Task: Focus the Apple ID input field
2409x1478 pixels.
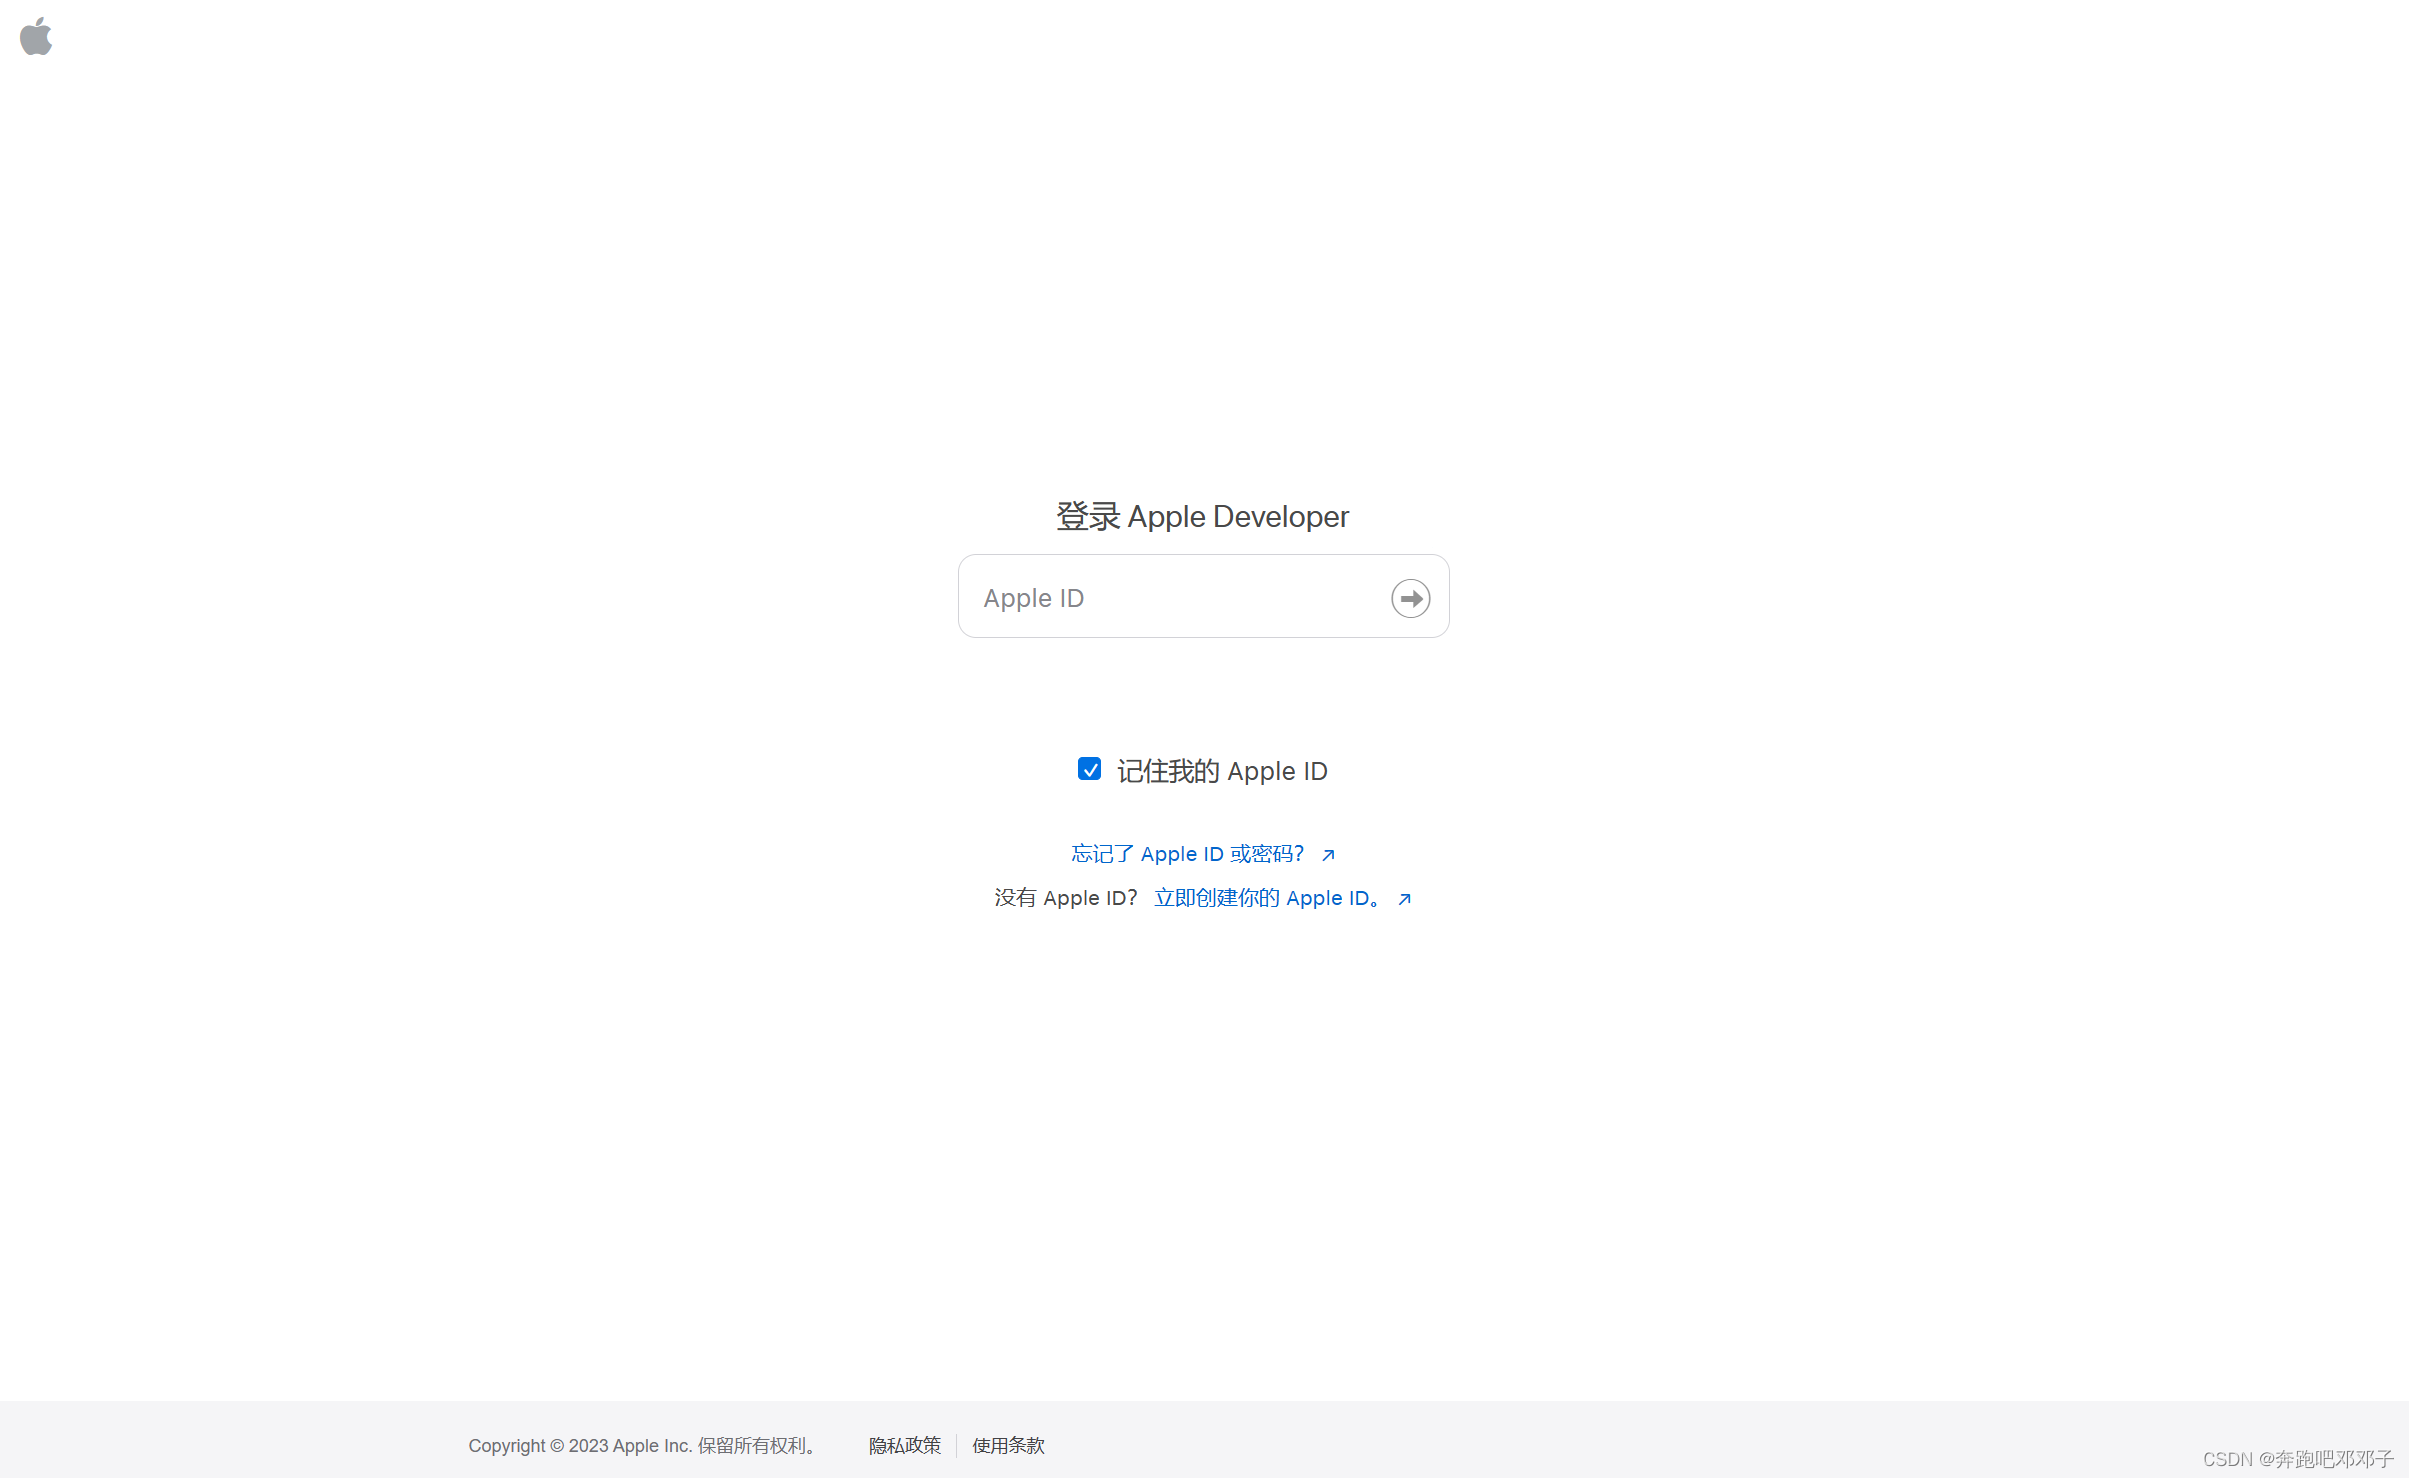Action: (1203, 597)
